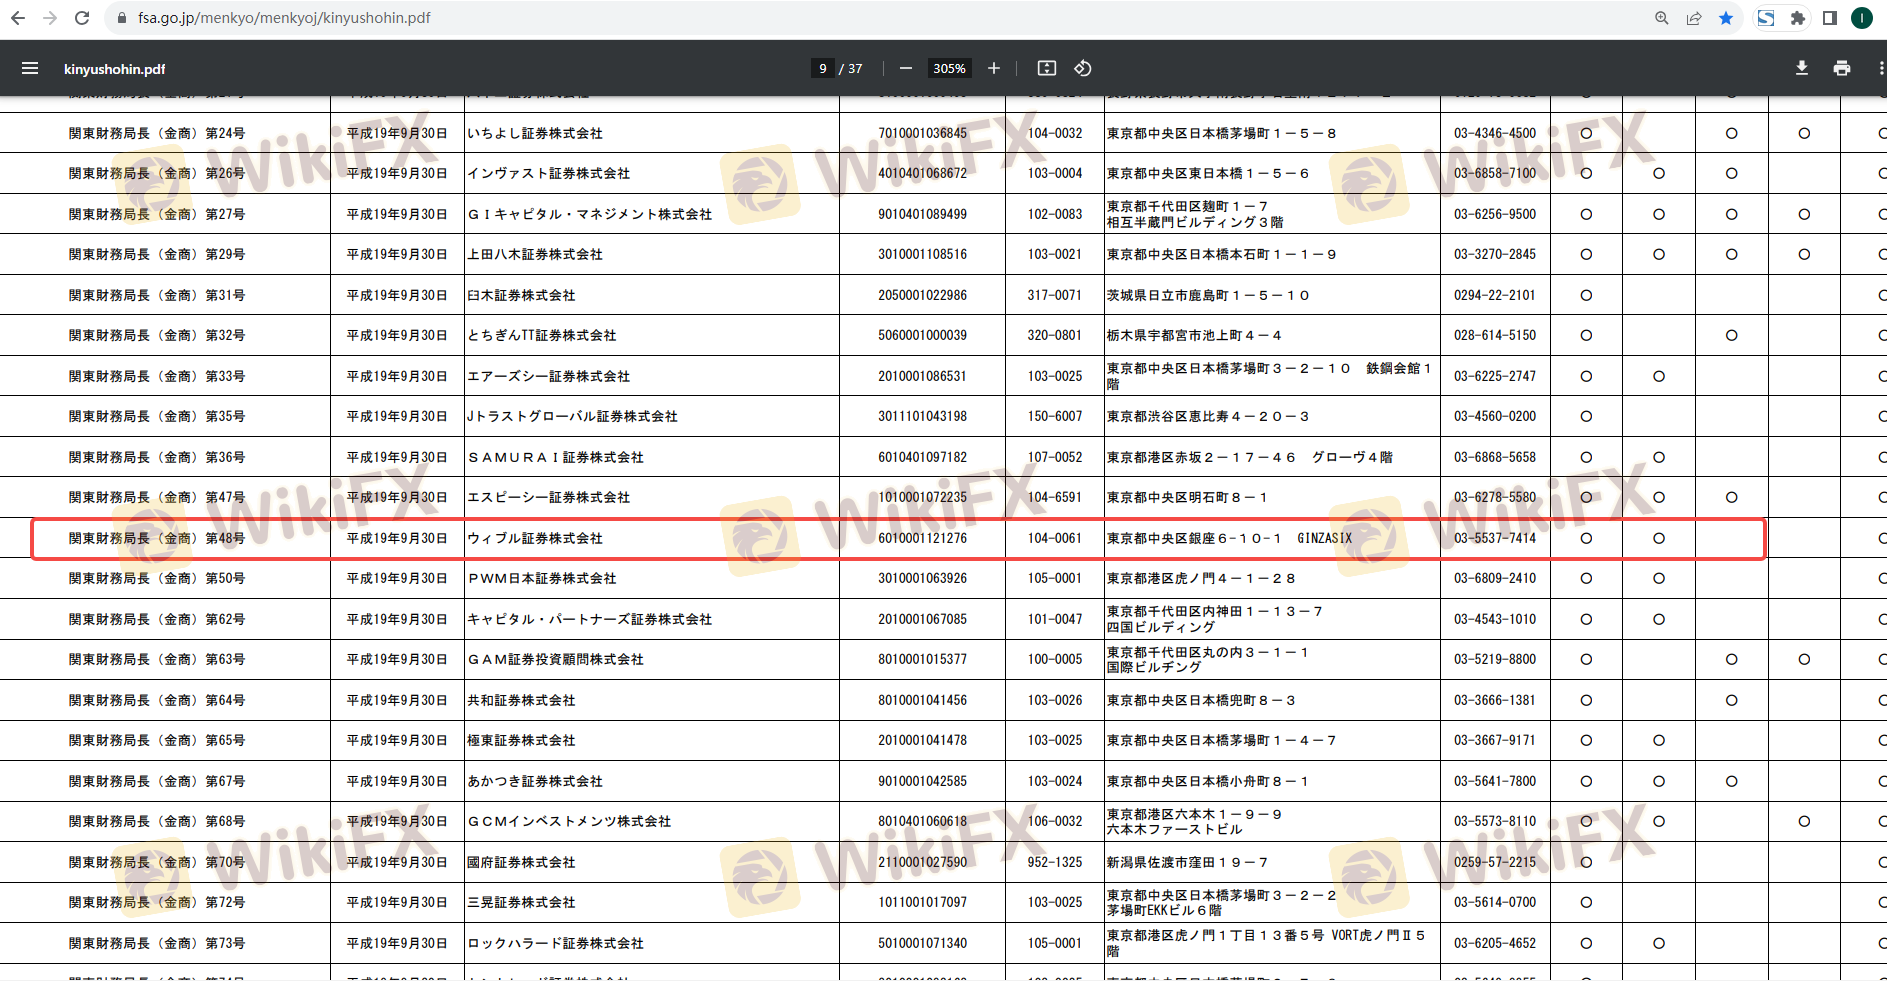
Task: Open the Extensions puzzle piece menu
Action: pyautogui.click(x=1797, y=18)
